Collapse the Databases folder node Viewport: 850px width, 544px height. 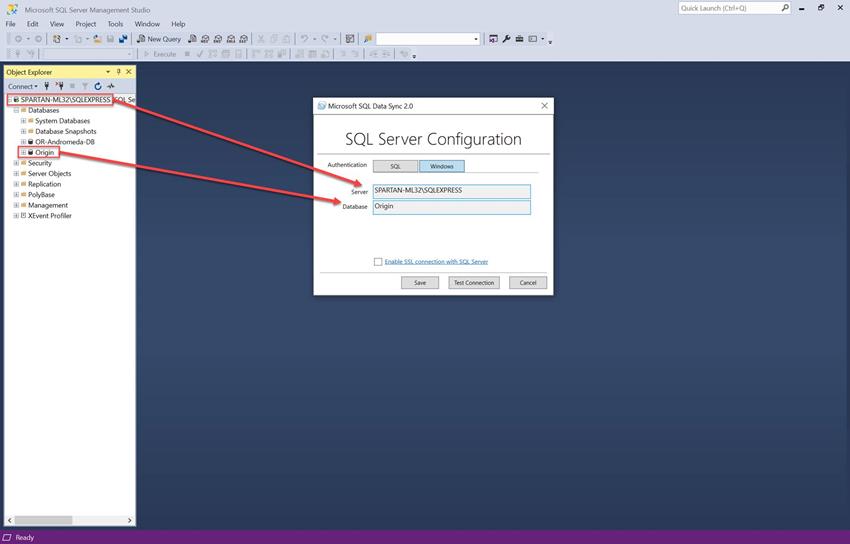click(x=16, y=110)
